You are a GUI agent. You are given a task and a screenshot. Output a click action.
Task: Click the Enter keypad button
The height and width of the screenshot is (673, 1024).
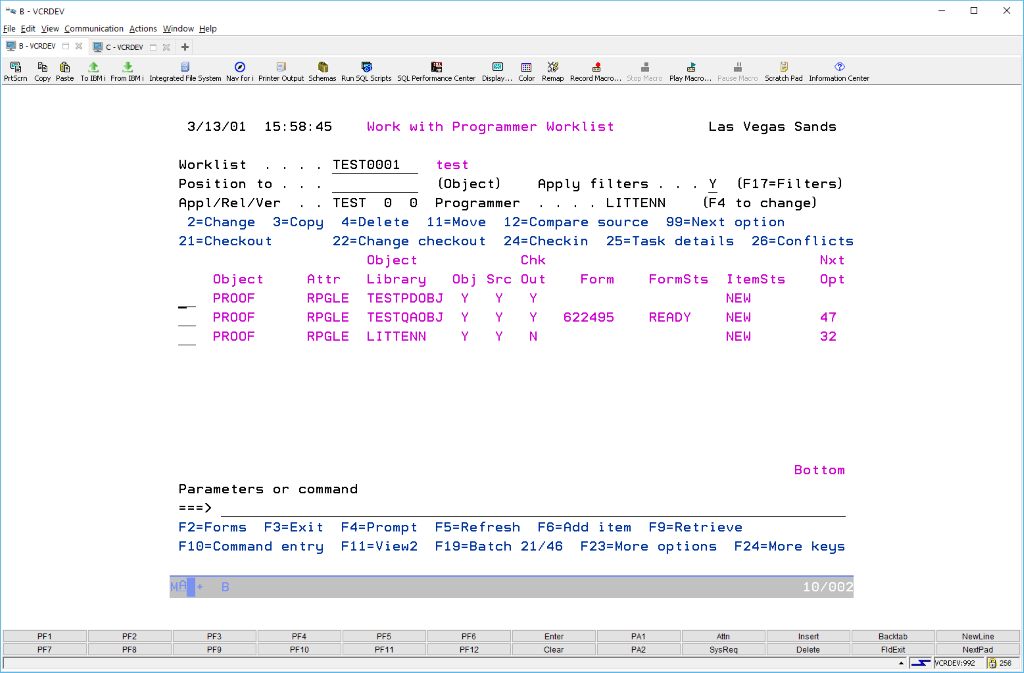pyautogui.click(x=554, y=636)
